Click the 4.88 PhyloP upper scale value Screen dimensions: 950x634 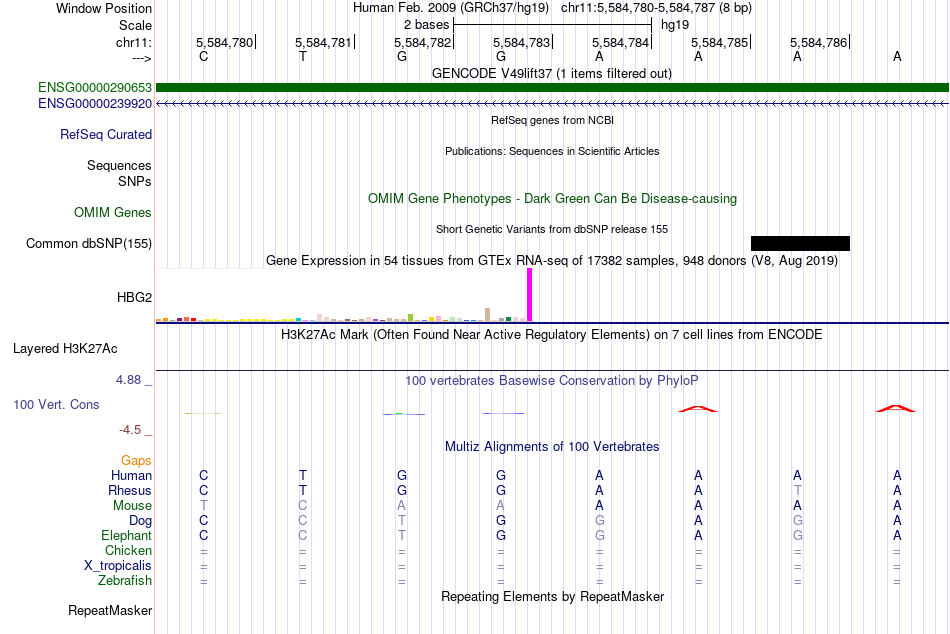click(128, 380)
